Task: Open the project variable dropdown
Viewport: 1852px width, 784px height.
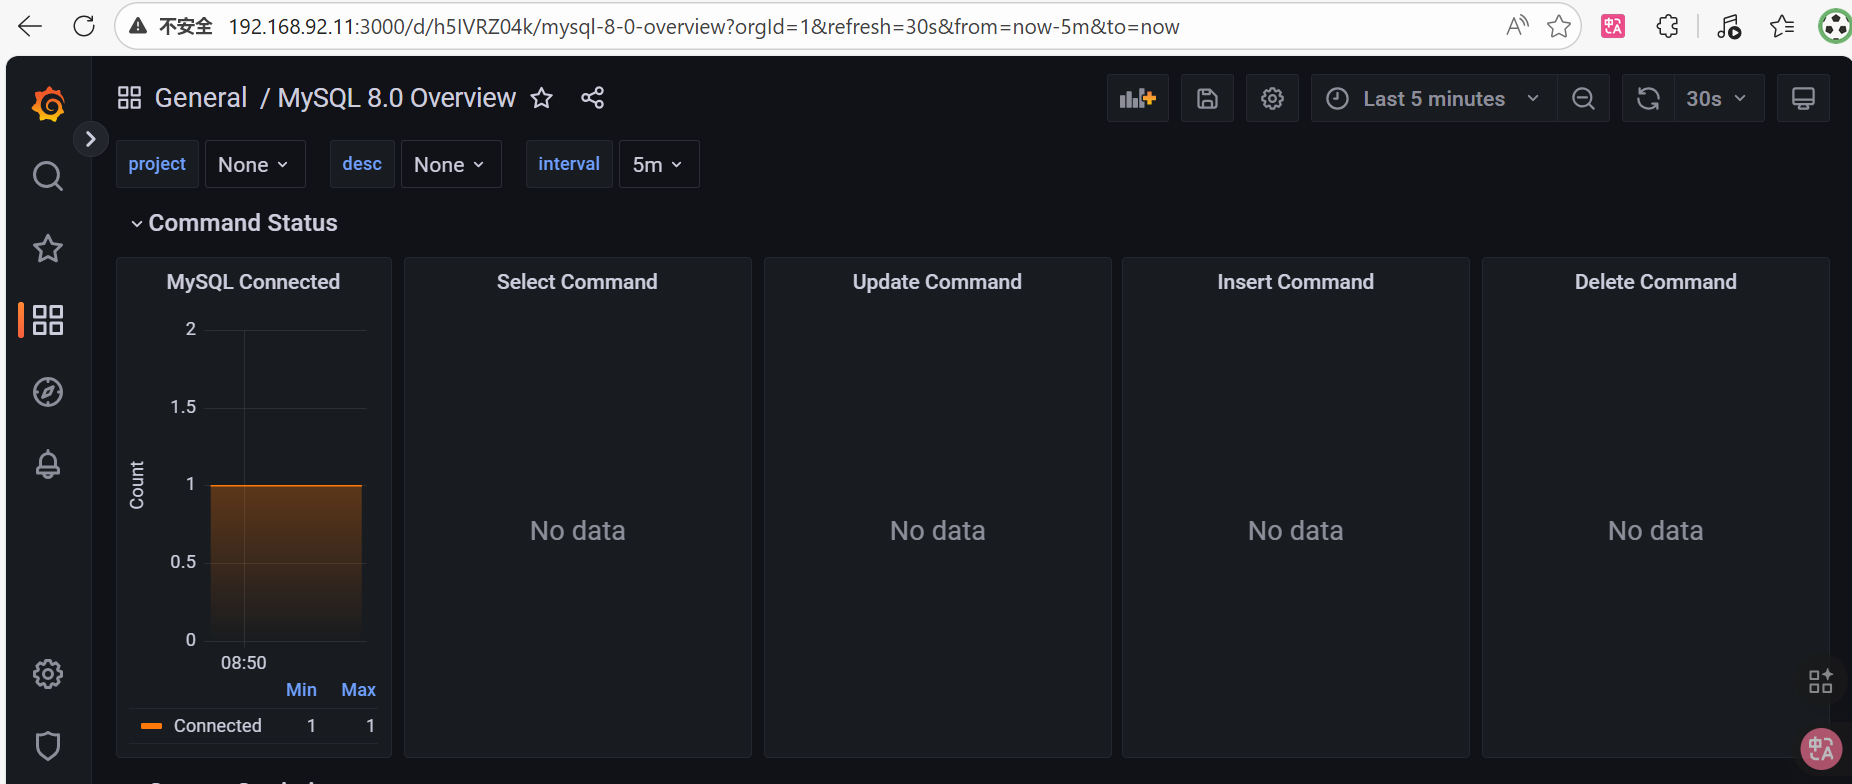Action: (x=254, y=164)
